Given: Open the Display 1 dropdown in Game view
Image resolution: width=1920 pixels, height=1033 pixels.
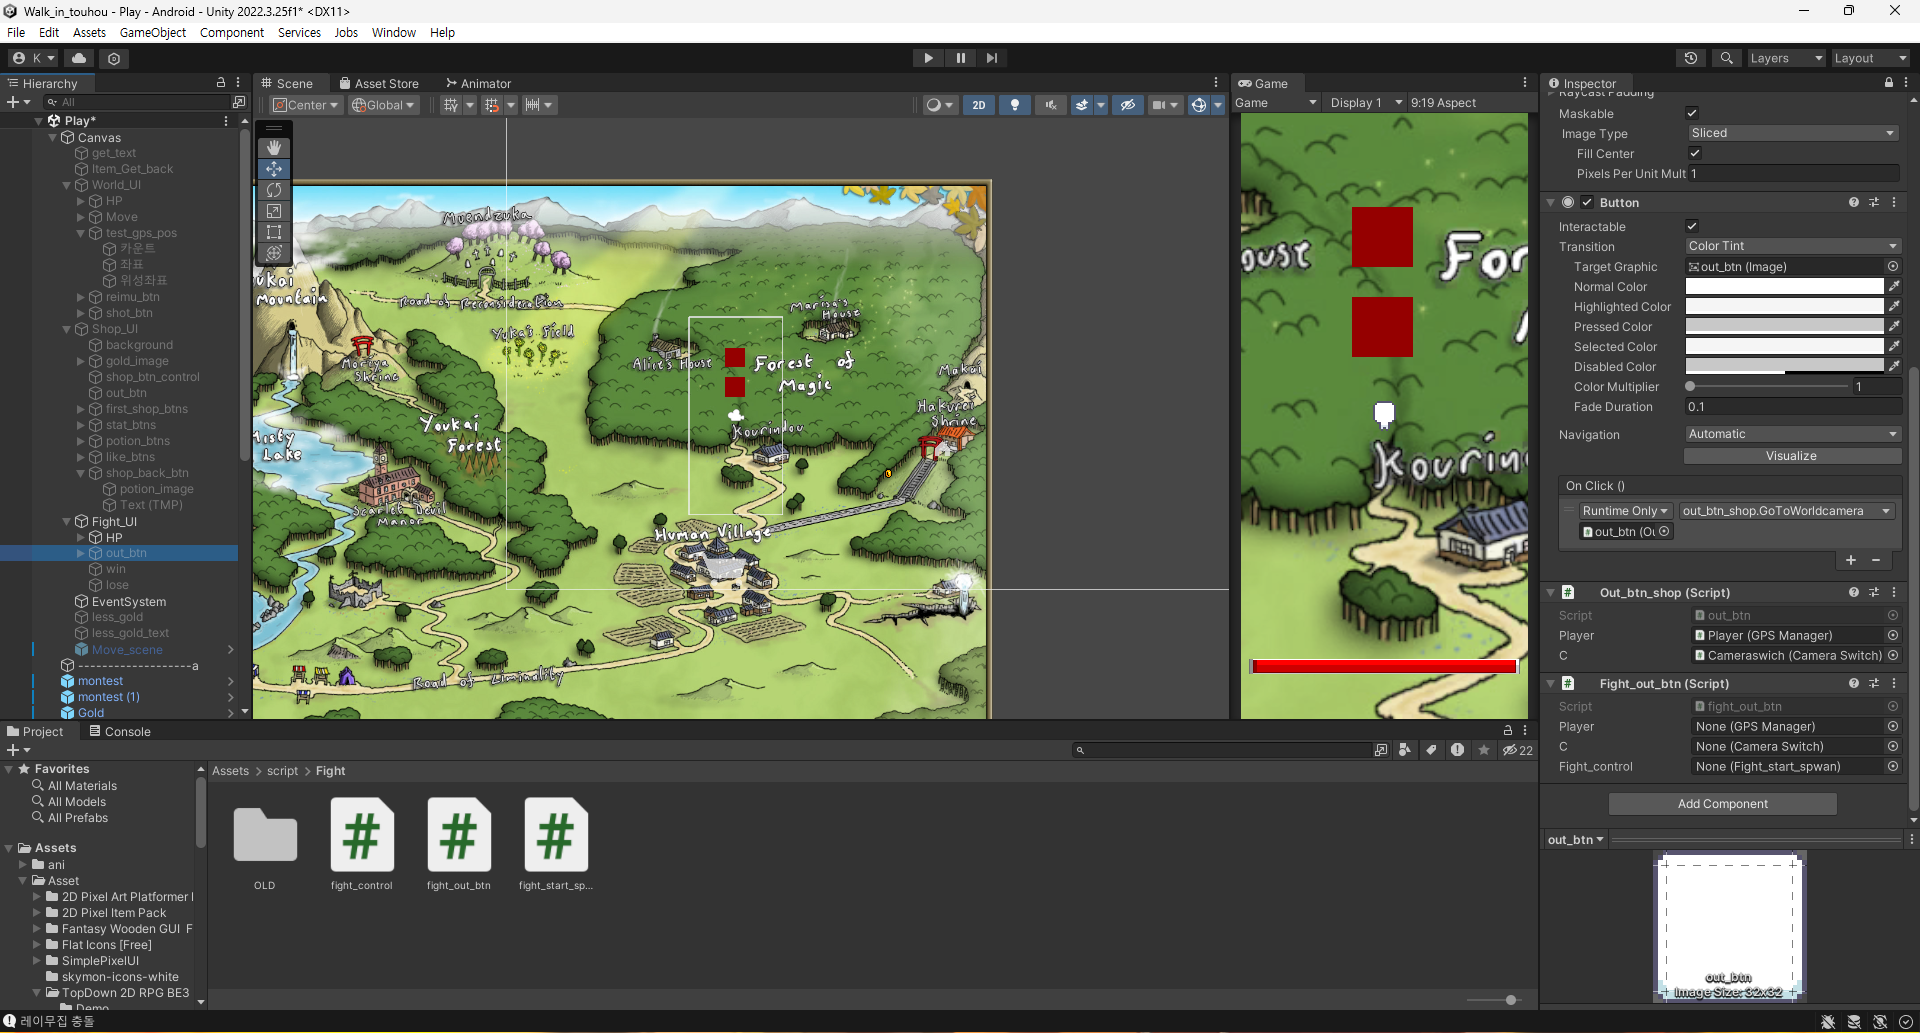Looking at the screenshot, I should tap(1365, 103).
